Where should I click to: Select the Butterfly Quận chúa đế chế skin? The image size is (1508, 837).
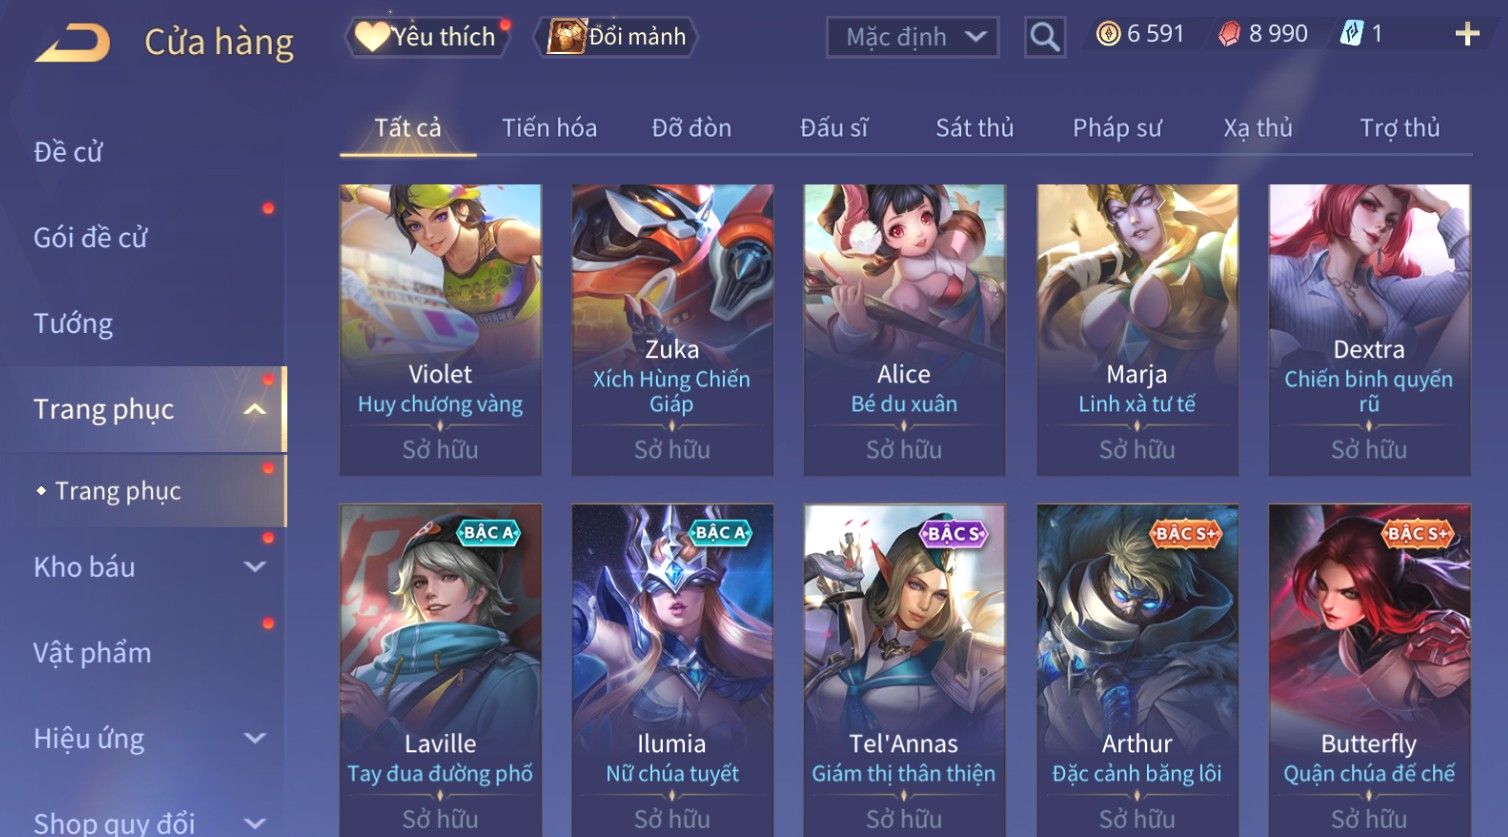click(x=1369, y=670)
